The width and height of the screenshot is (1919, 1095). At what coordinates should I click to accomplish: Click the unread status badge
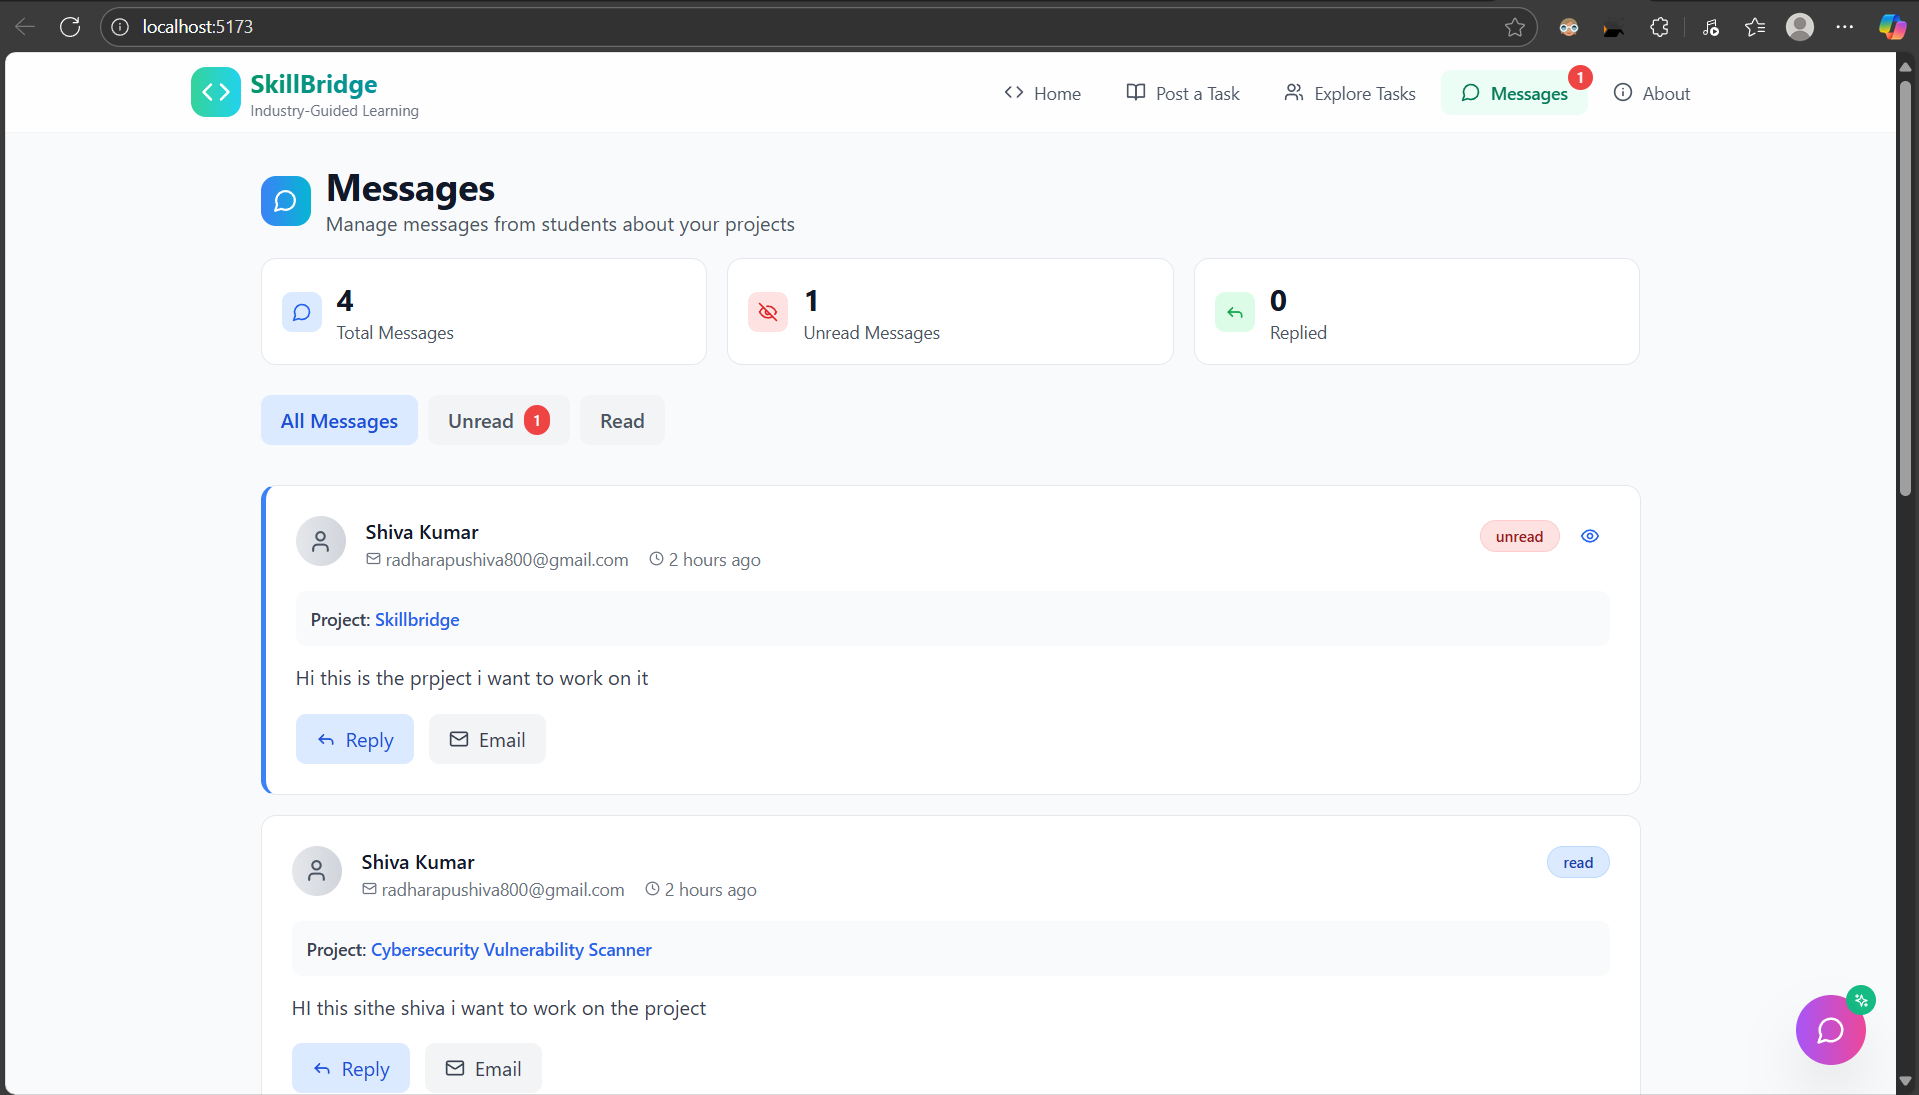click(x=1519, y=536)
